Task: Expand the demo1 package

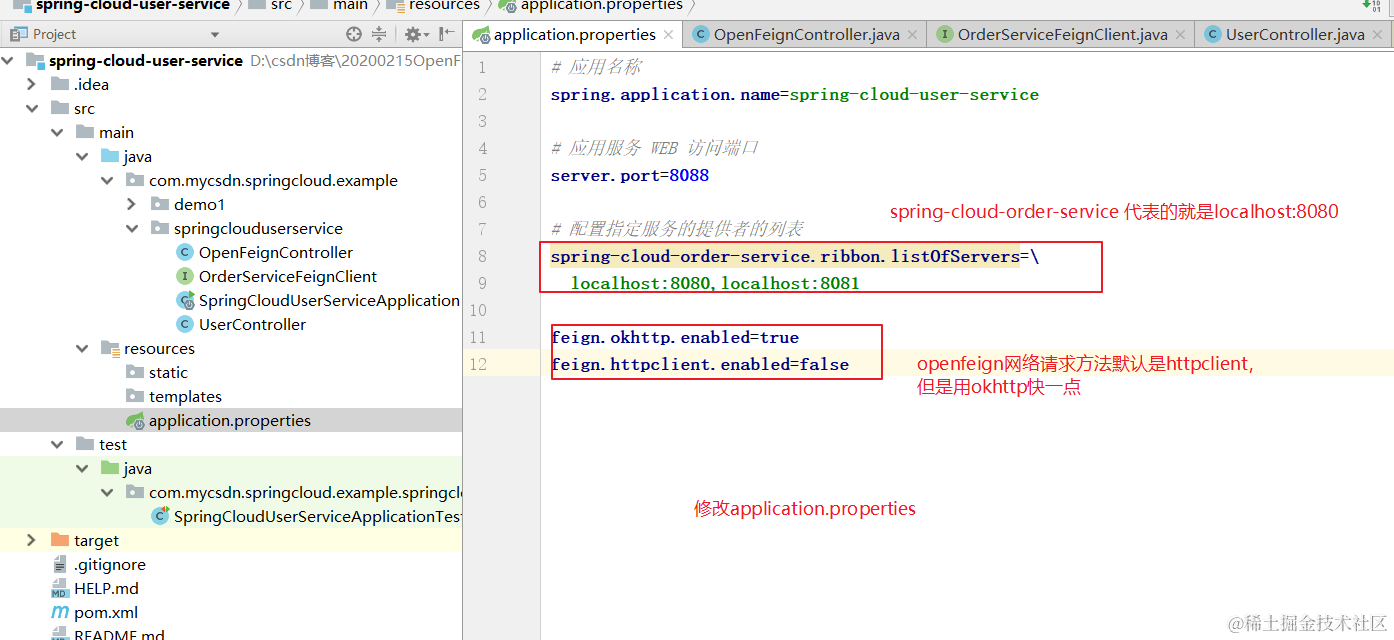Action: point(132,204)
